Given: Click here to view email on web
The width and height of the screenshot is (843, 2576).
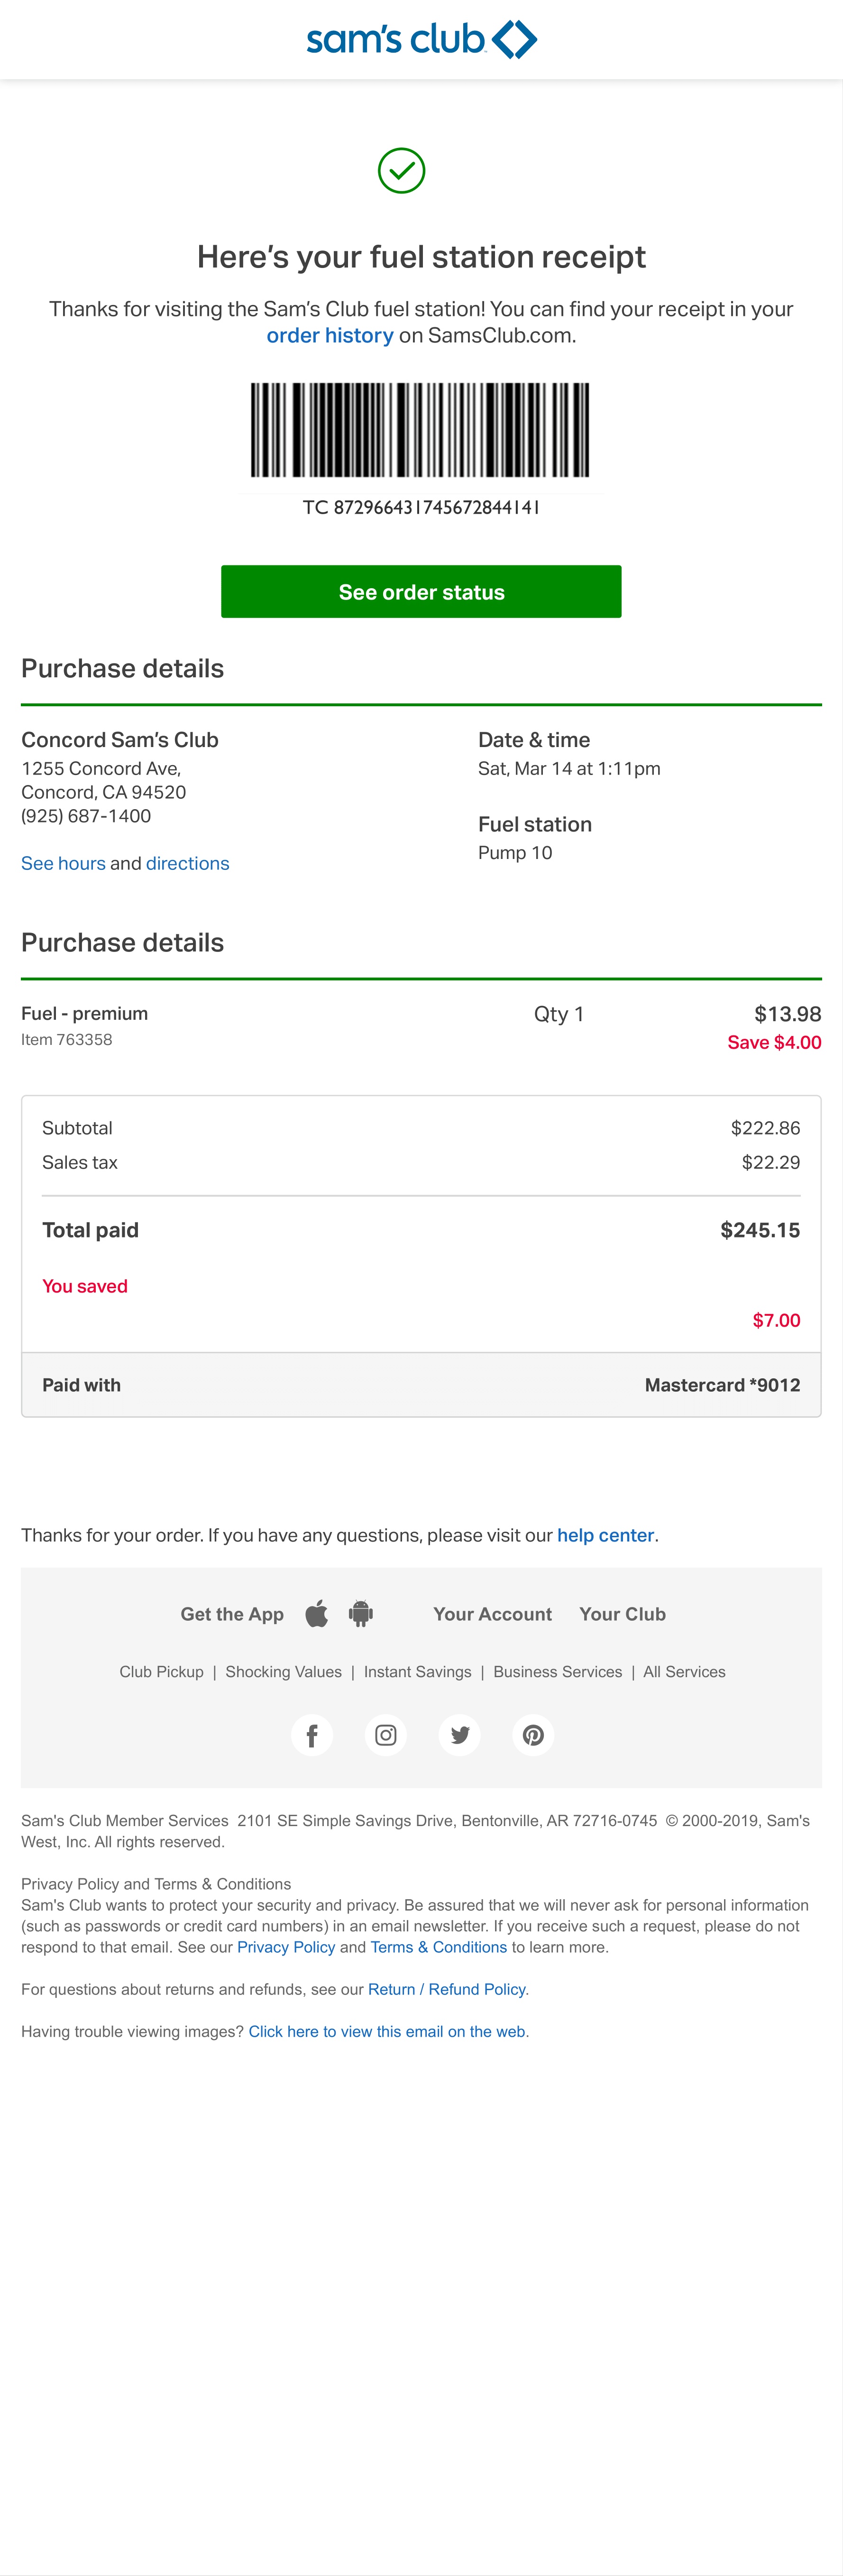Looking at the screenshot, I should coord(387,2031).
